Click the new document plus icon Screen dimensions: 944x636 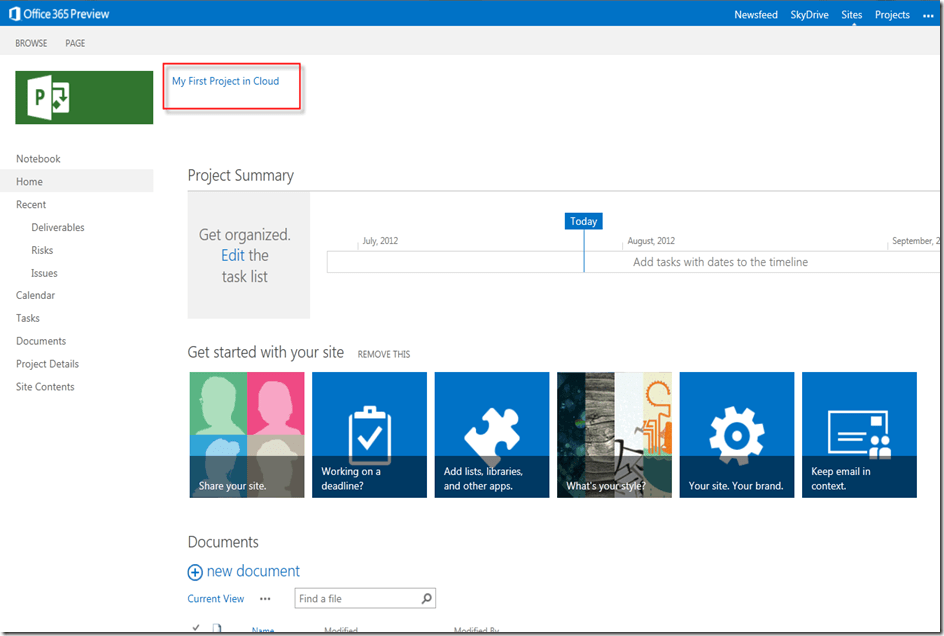coord(195,572)
